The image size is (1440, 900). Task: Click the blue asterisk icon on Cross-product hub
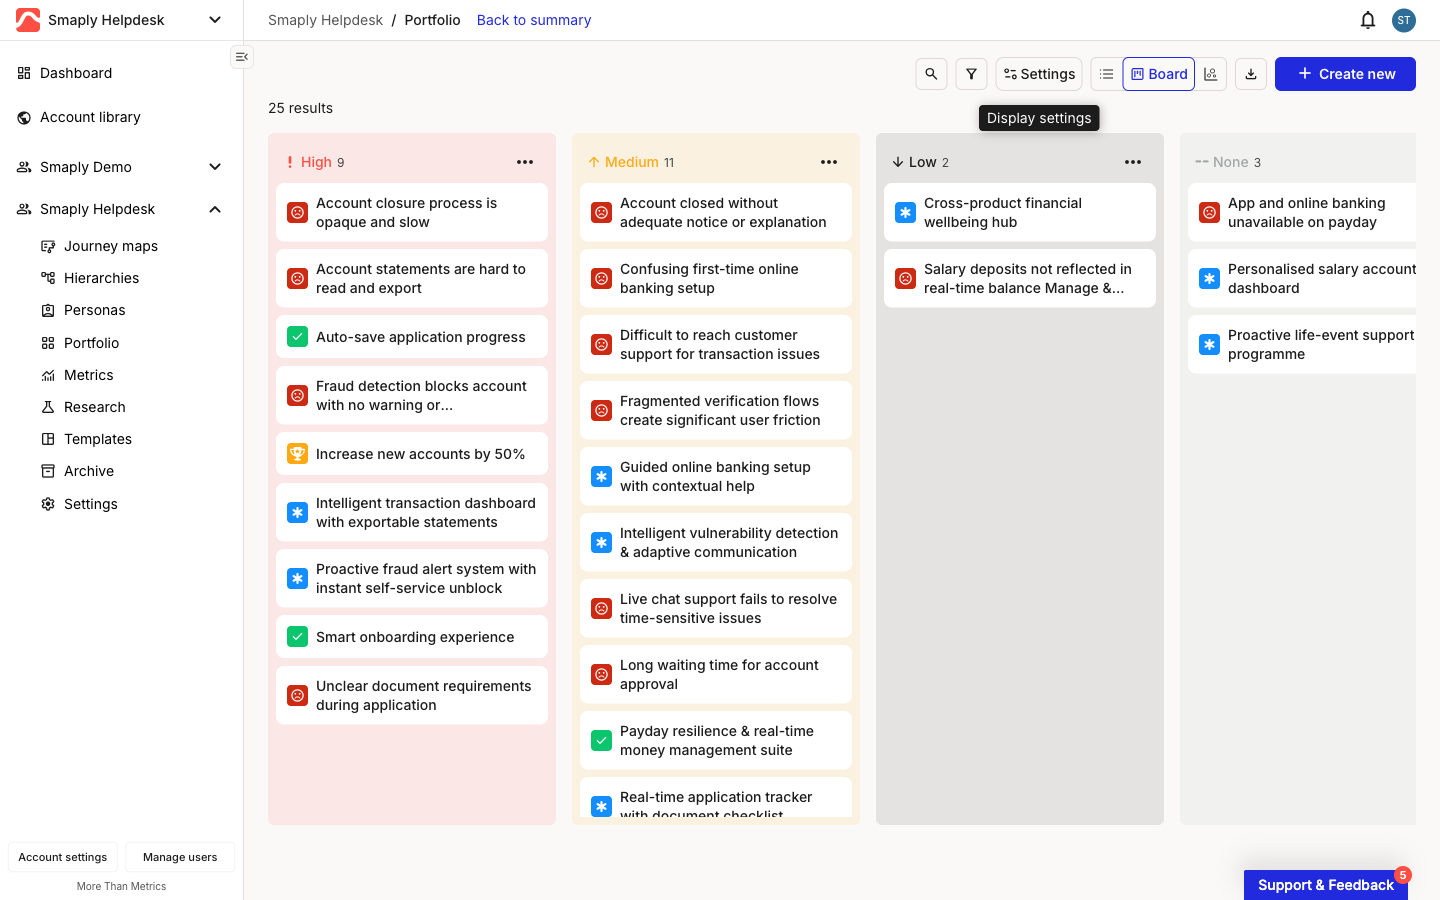905,213
